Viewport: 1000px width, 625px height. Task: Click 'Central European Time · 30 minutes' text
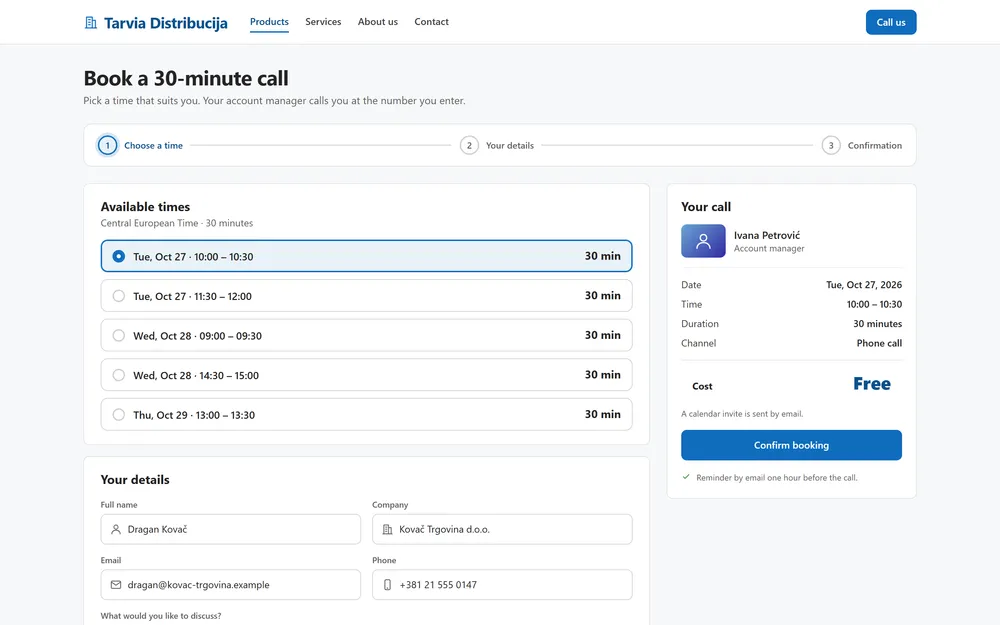coord(177,223)
